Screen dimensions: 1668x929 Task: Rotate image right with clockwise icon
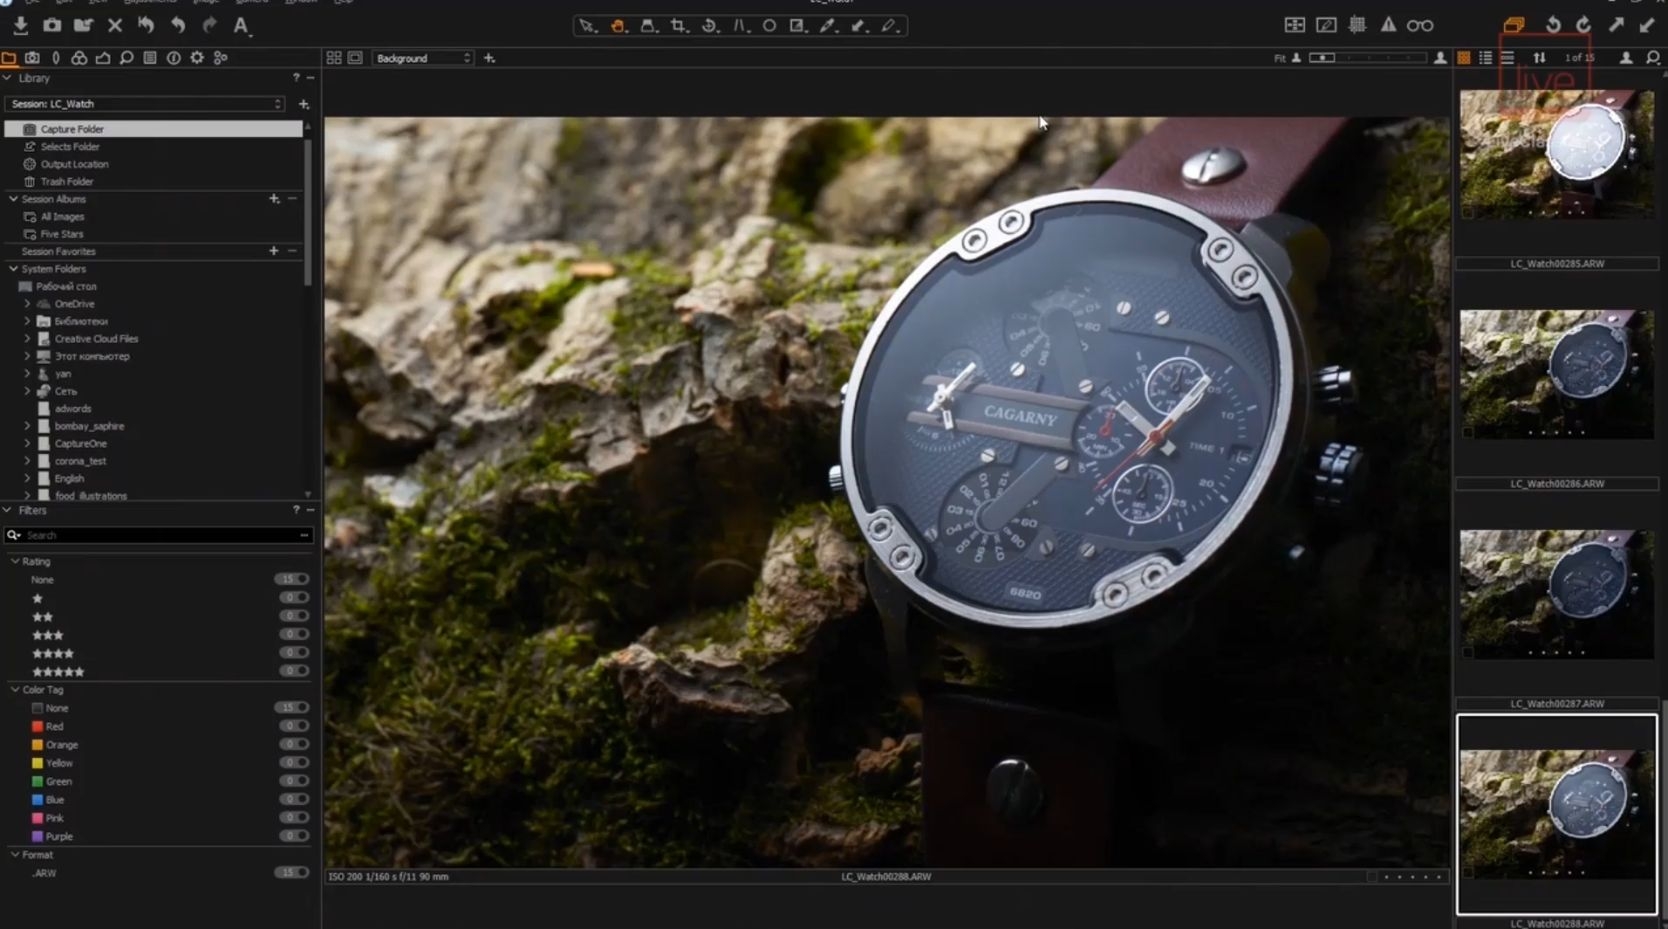tap(1584, 25)
